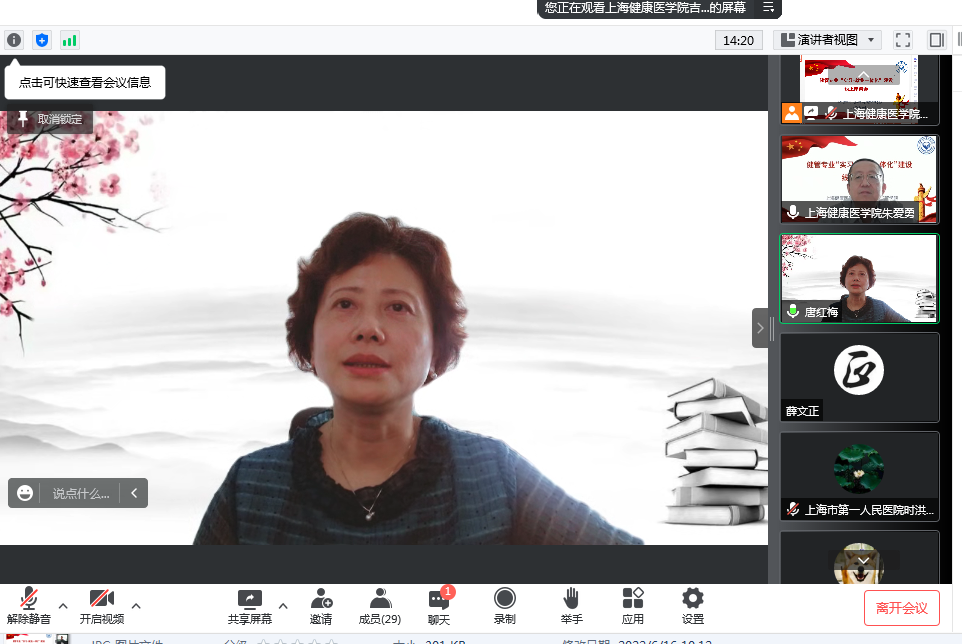Unmute microphone (解除静音)

click(29, 606)
